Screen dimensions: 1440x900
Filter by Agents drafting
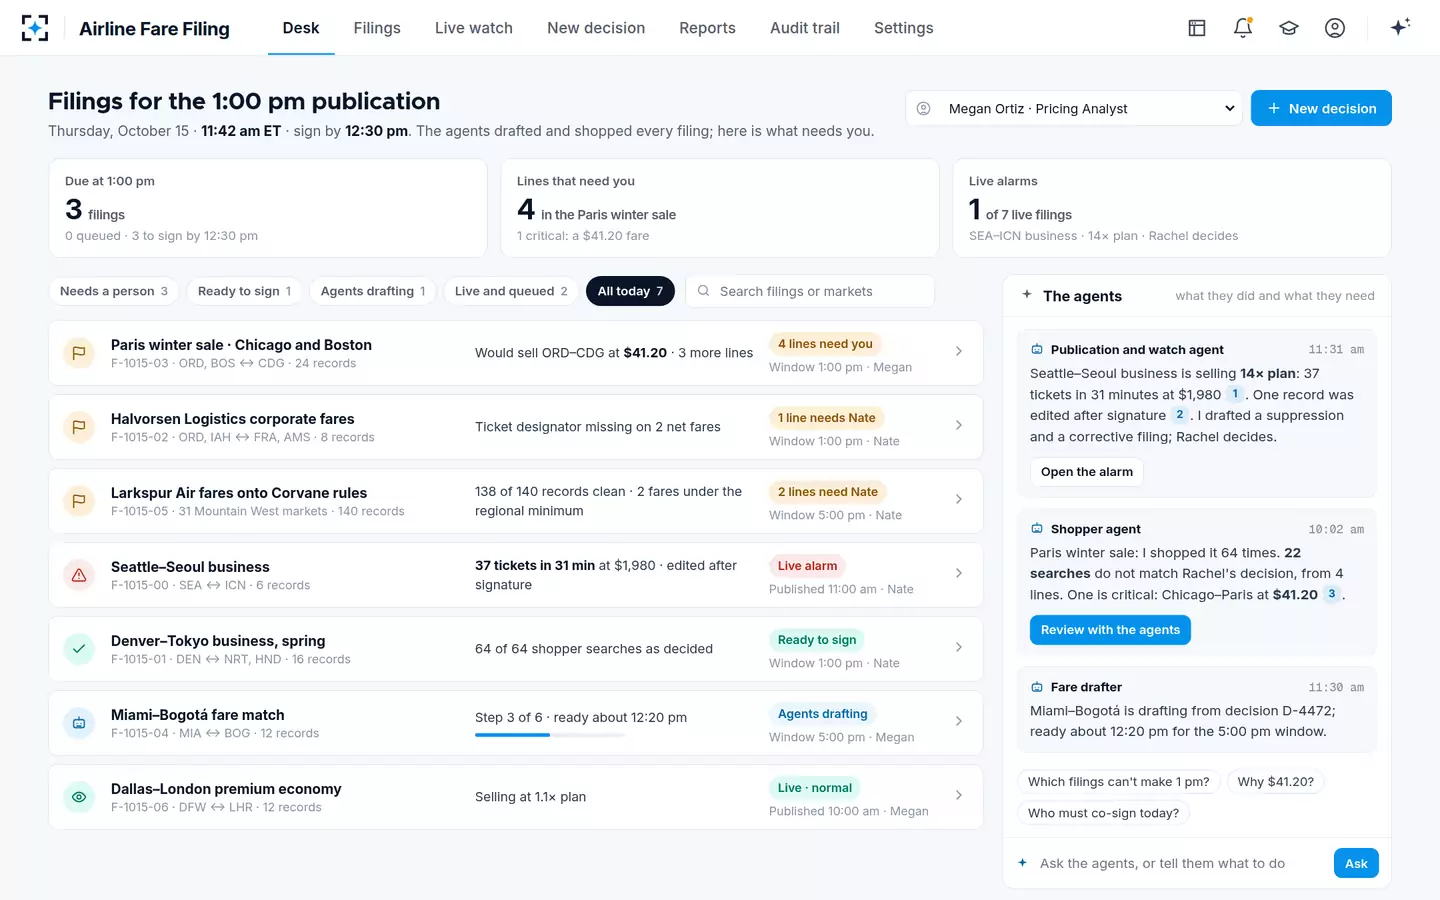pyautogui.click(x=373, y=291)
